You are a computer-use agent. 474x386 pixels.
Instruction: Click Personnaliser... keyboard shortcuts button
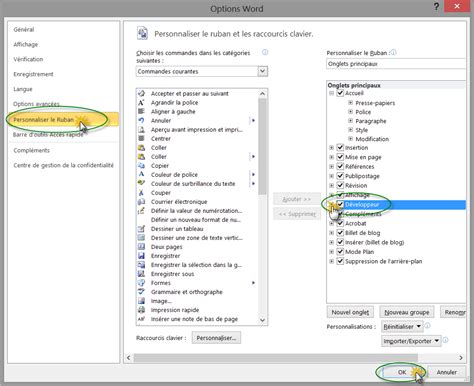[216, 338]
